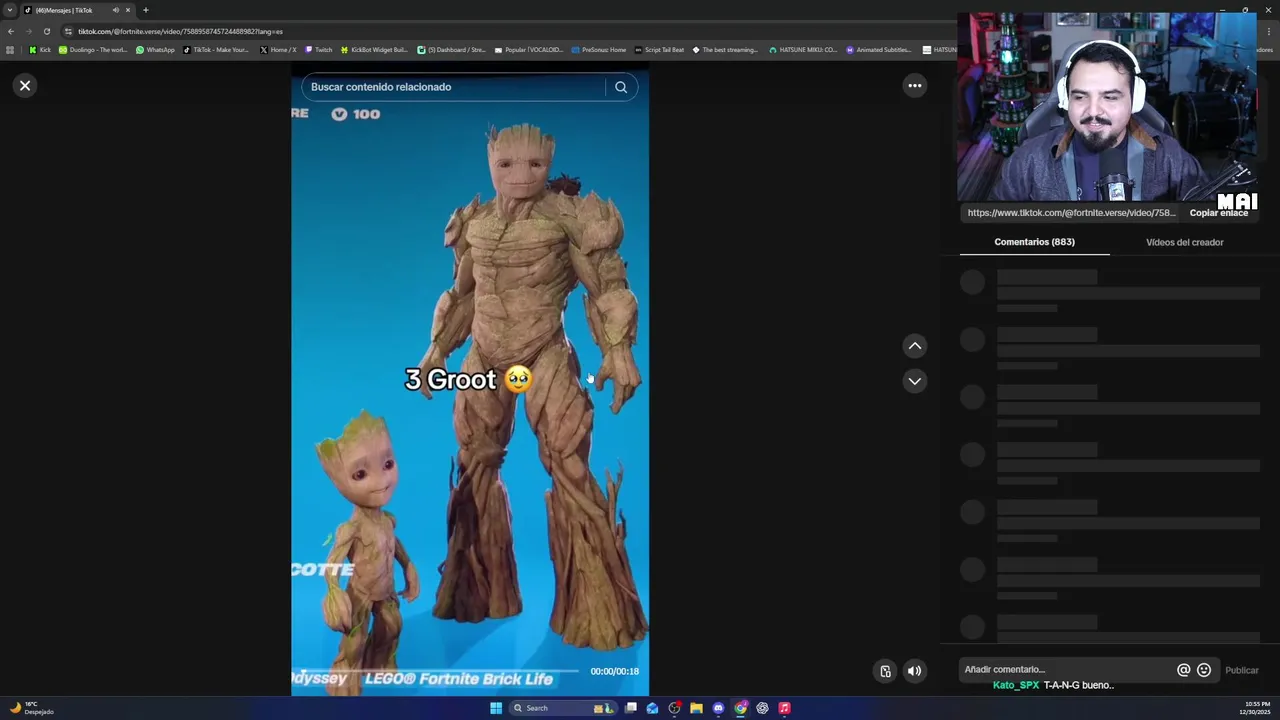This screenshot has height=720, width=1280.
Task: Open Apple Music from the taskbar
Action: coord(784,708)
